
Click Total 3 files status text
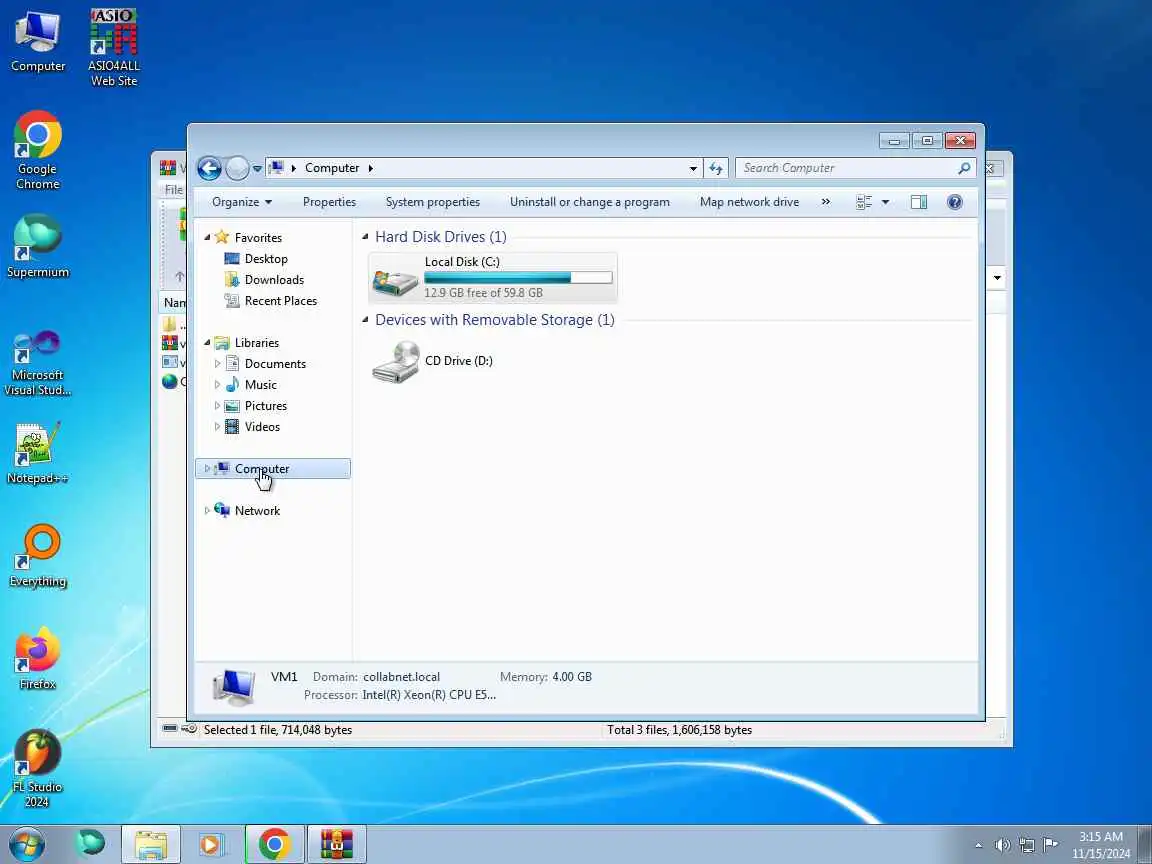pos(680,730)
